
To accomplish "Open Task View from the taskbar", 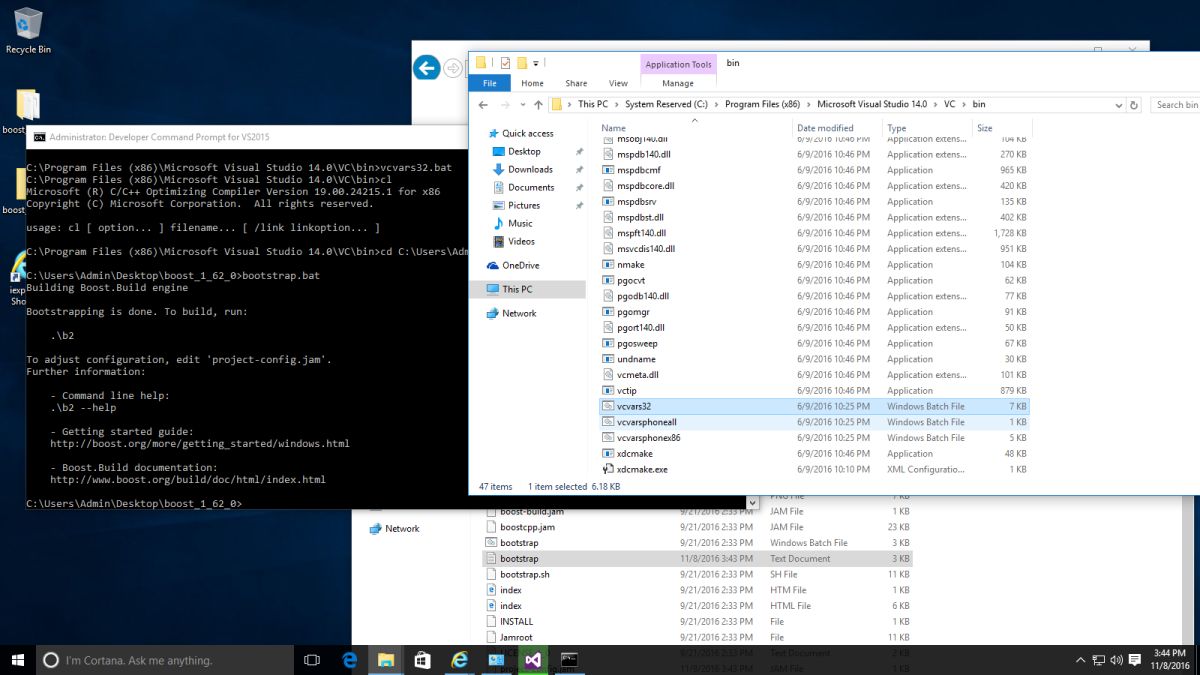I will pyautogui.click(x=311, y=660).
